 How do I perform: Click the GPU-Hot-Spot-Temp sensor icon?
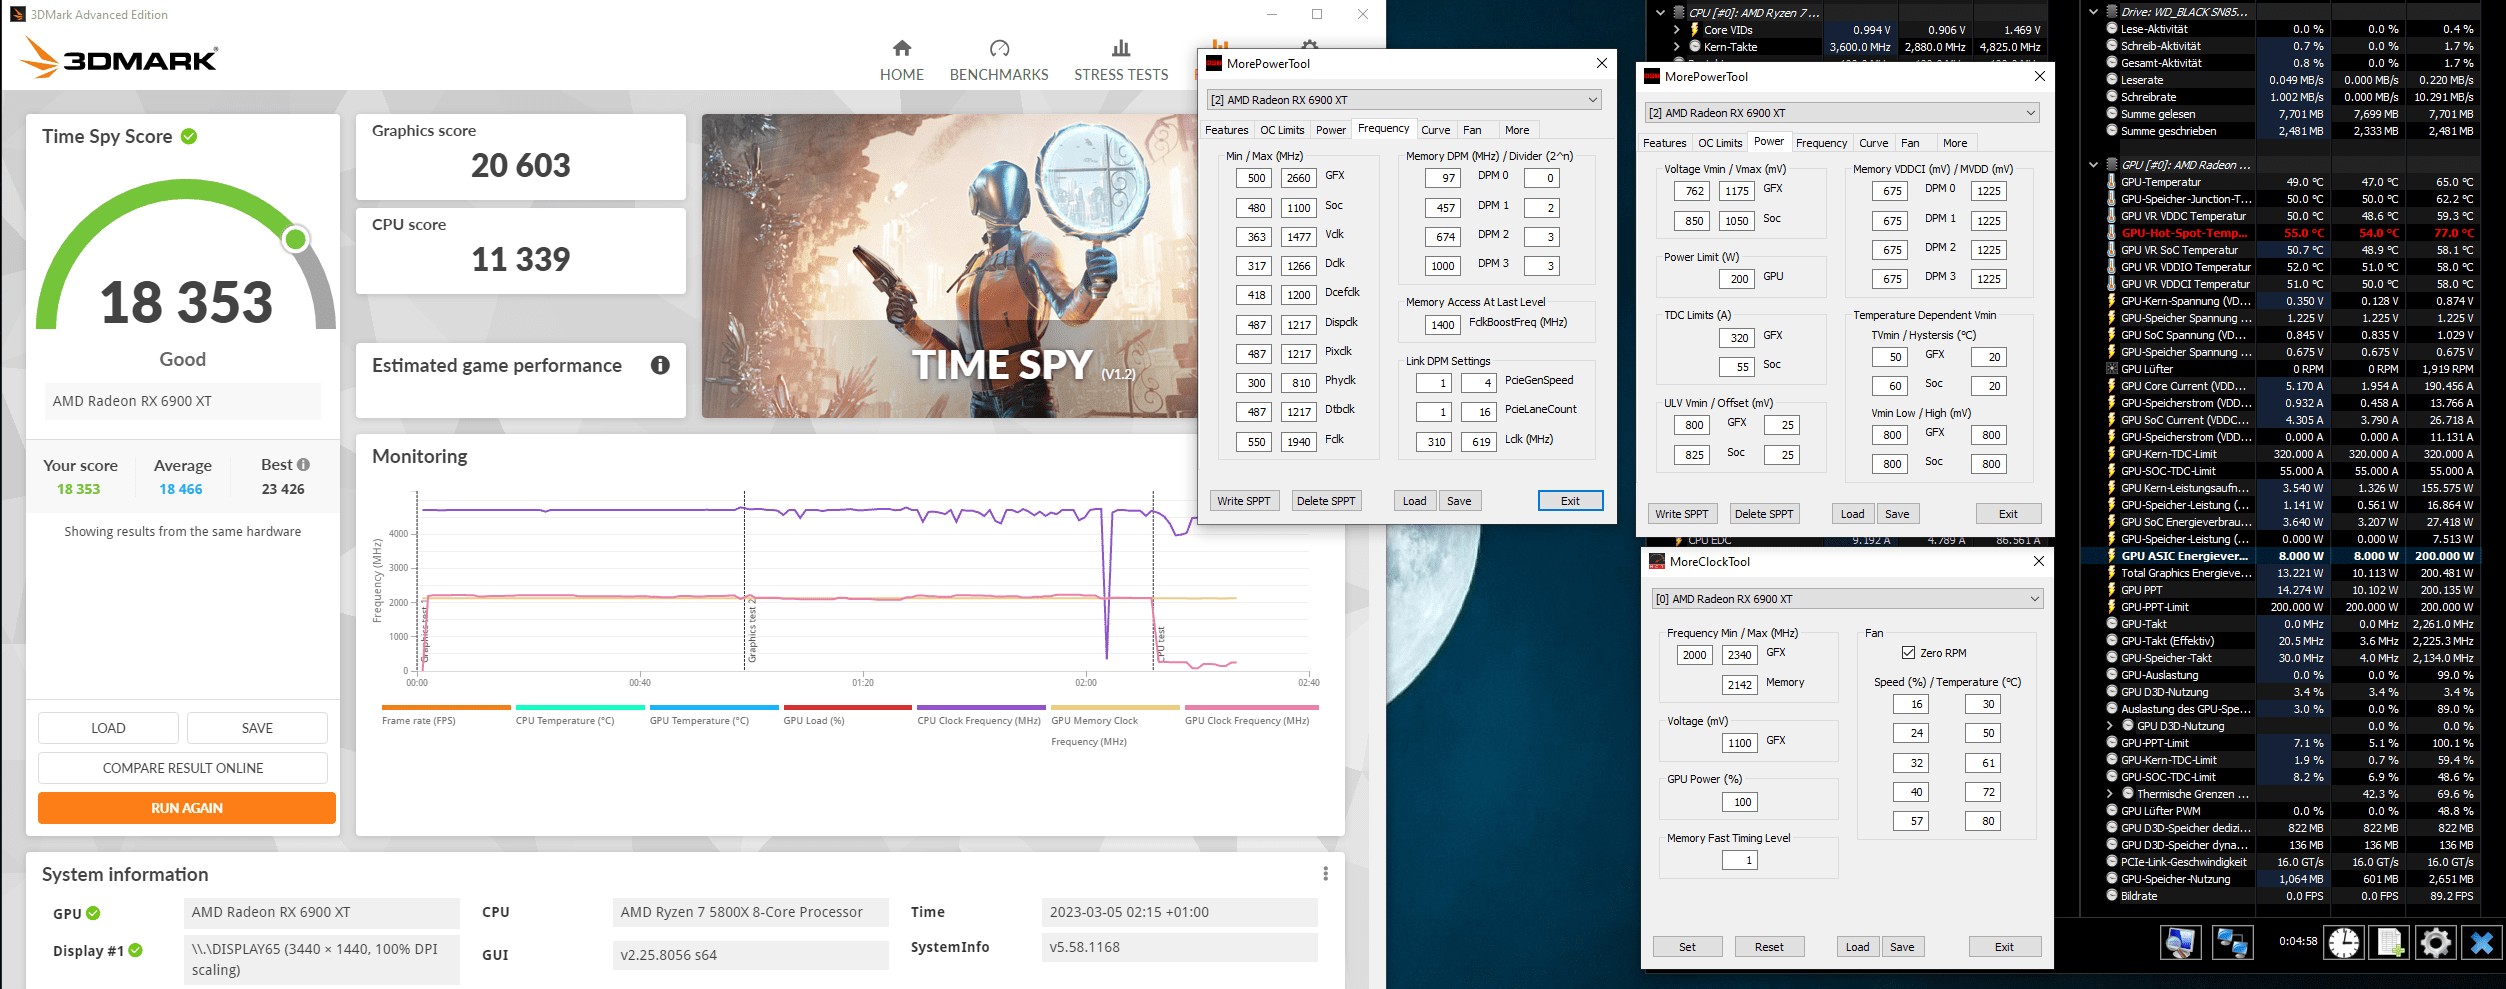click(x=2112, y=233)
